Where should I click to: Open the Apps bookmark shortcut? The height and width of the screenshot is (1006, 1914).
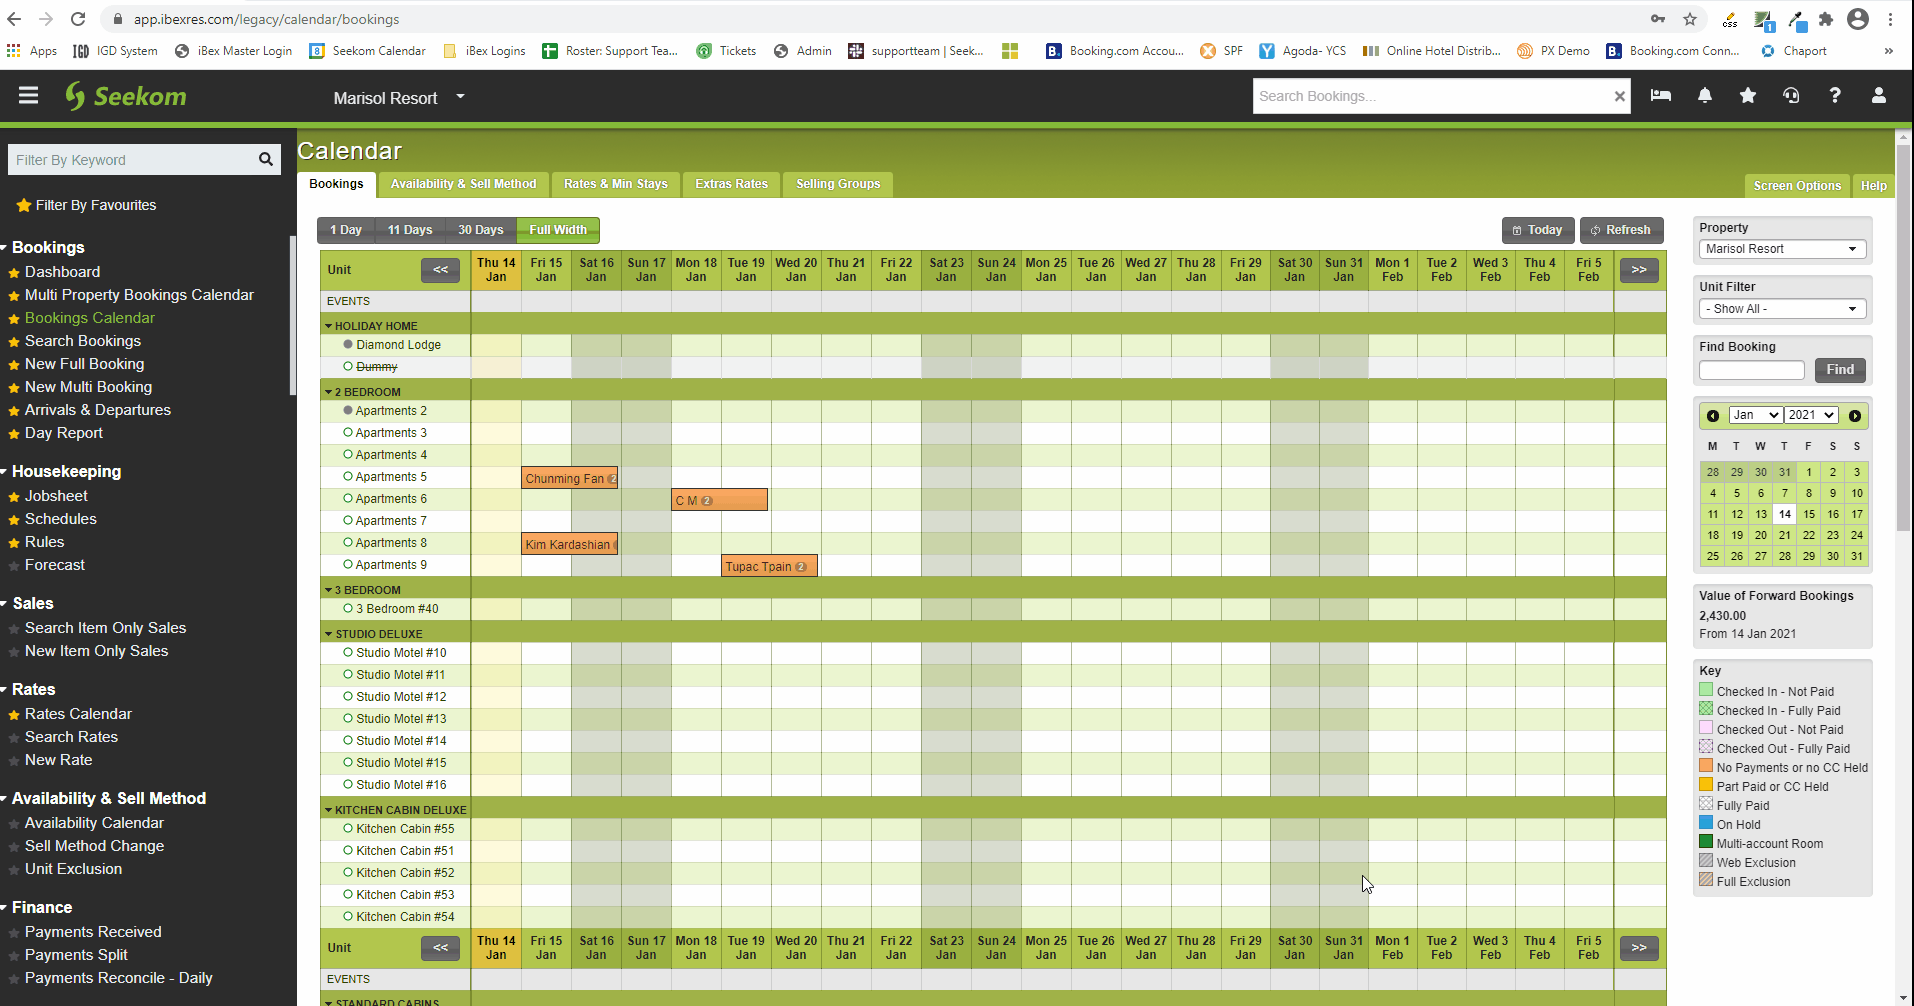coord(32,51)
